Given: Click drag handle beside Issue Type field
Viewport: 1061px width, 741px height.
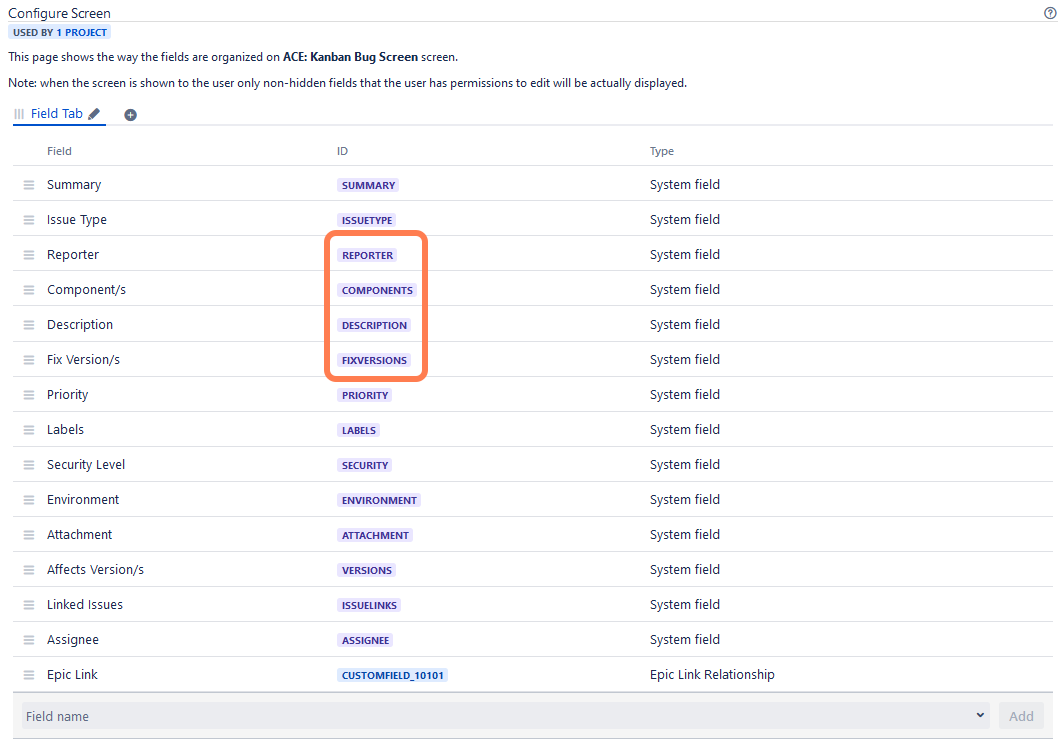Looking at the screenshot, I should 29,220.
